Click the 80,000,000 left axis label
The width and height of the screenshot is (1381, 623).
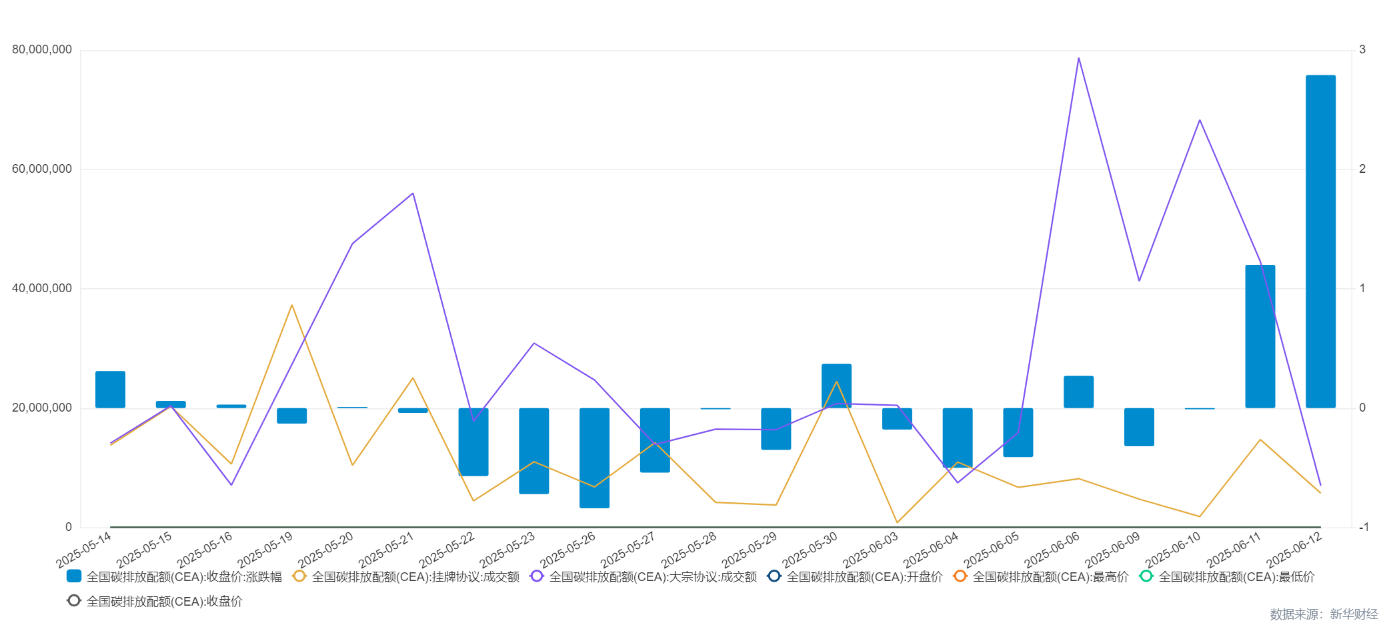[41, 50]
